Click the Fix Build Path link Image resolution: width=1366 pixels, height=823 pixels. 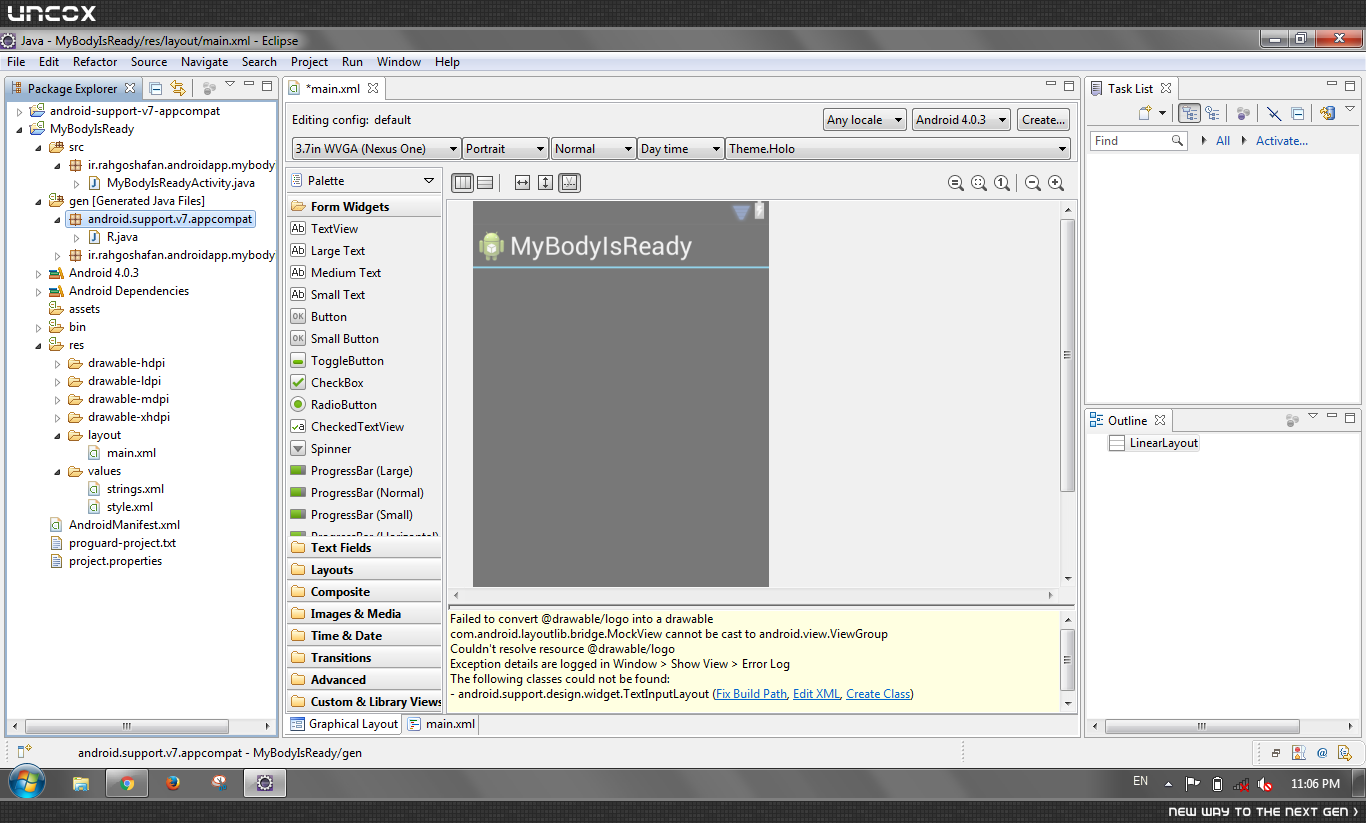(x=751, y=694)
